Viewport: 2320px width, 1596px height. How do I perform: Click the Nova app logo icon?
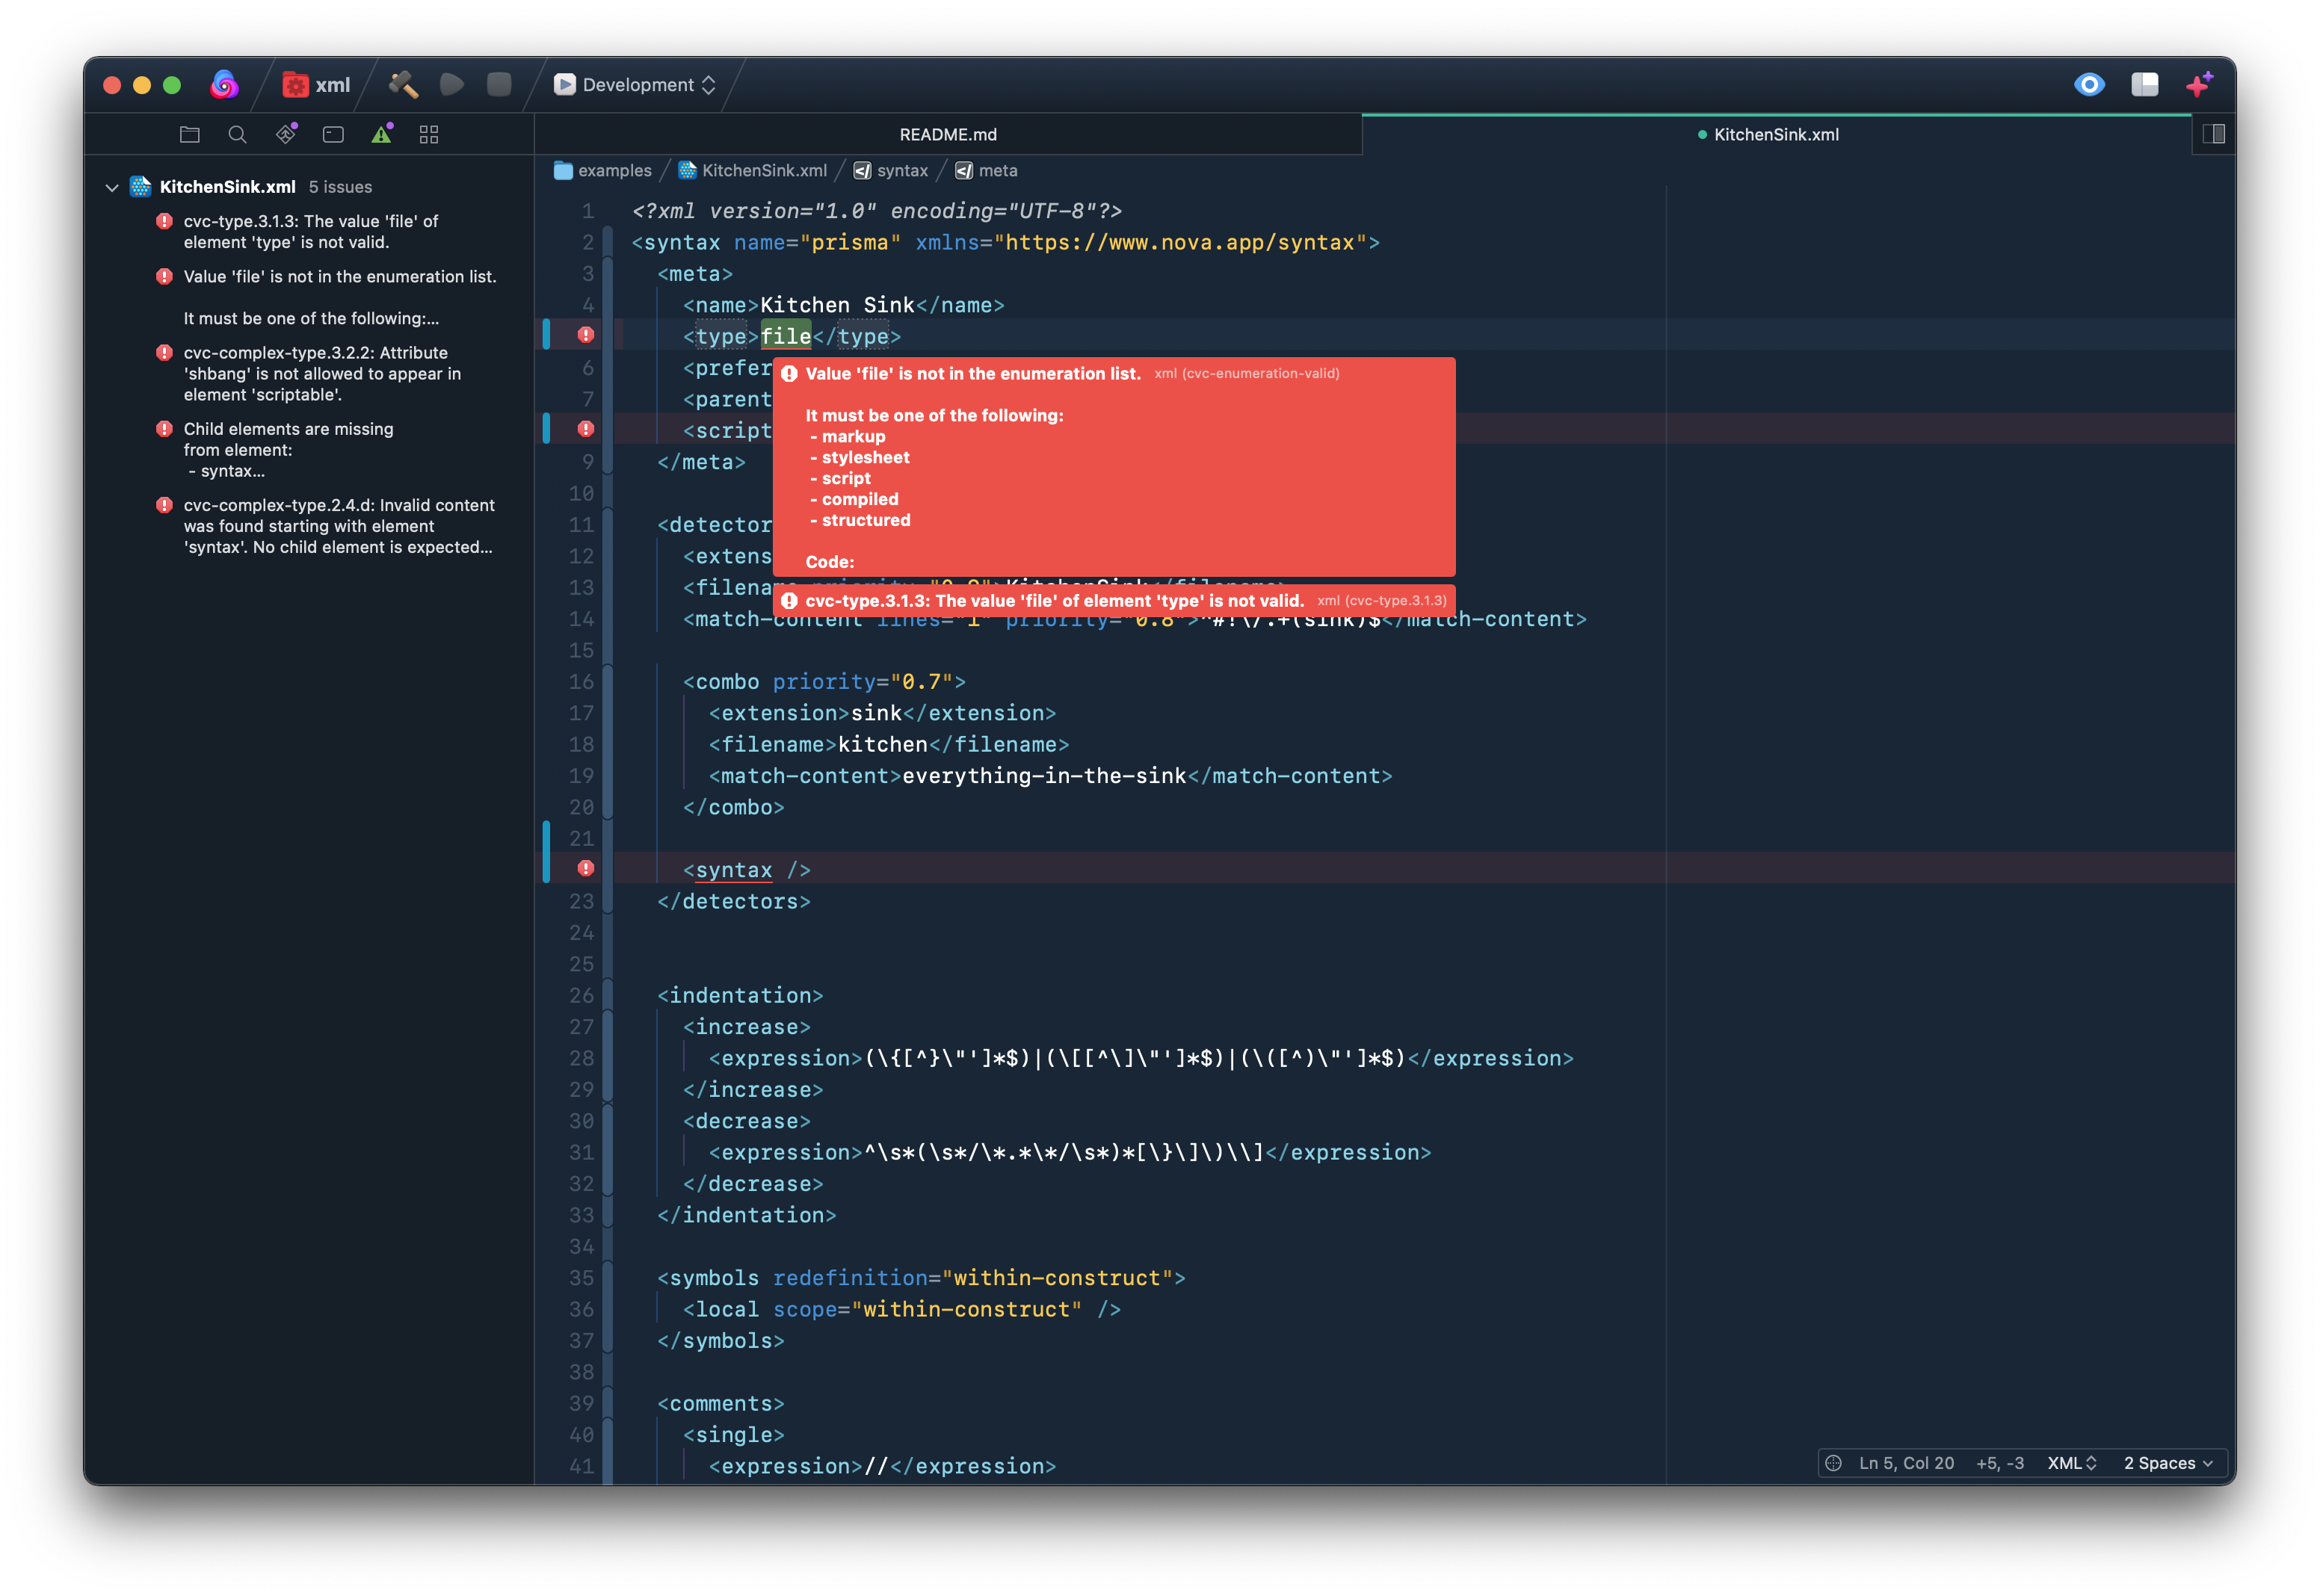point(224,85)
